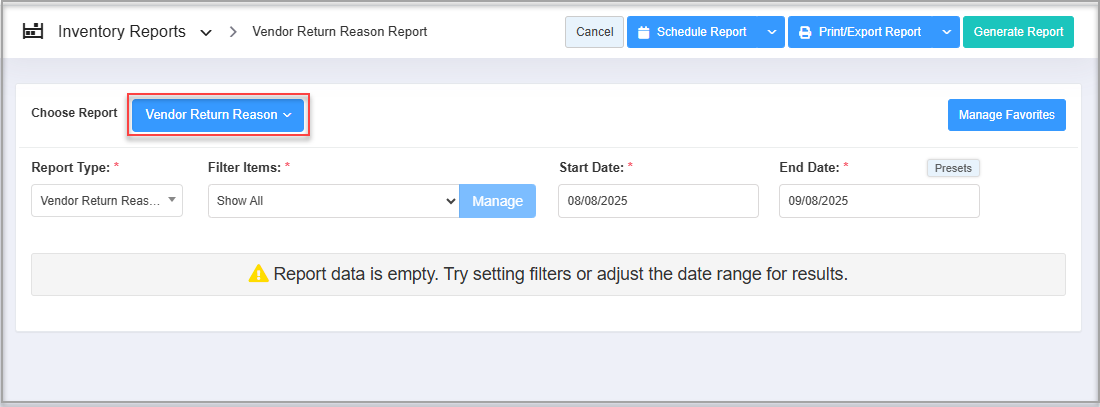Open Manage Favorites

point(1006,115)
